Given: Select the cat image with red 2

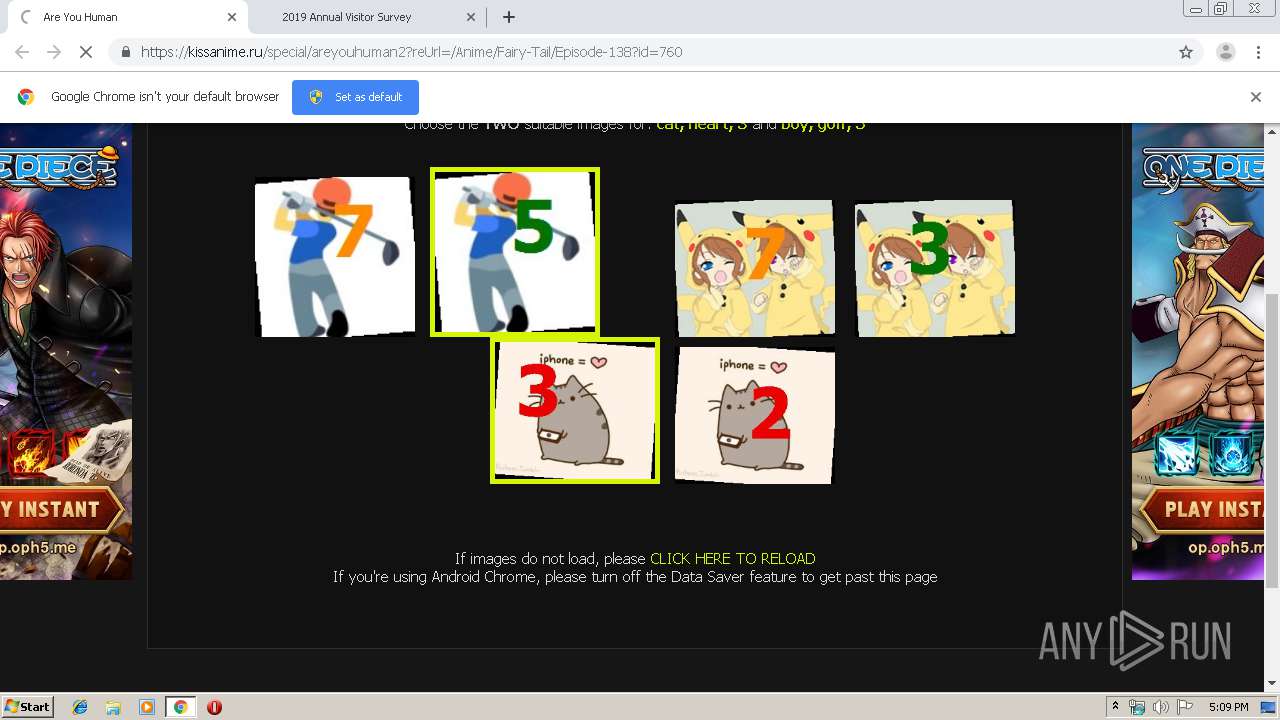Looking at the screenshot, I should coord(755,415).
